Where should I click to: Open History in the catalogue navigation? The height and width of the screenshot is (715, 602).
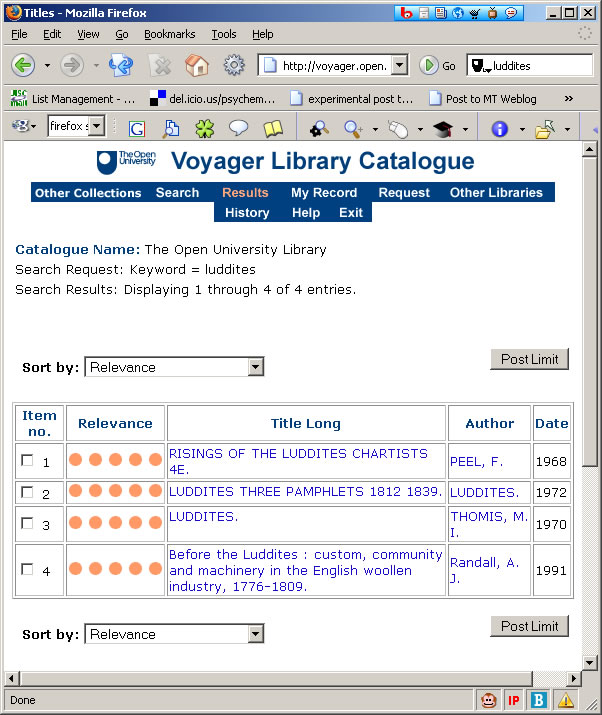[x=247, y=212]
